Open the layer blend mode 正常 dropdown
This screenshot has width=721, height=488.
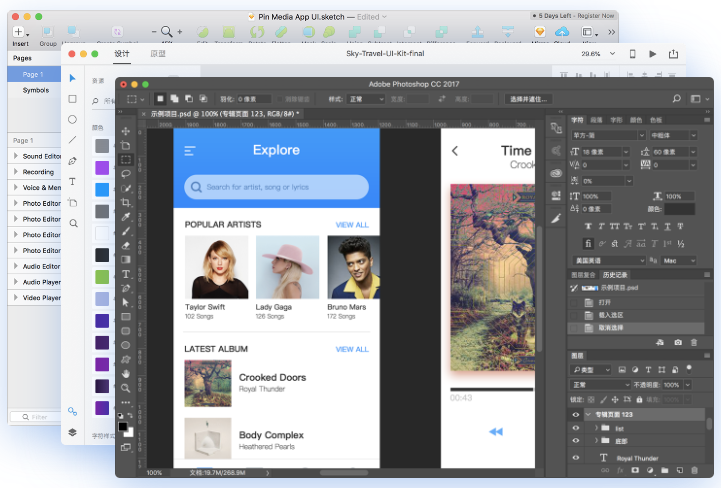click(600, 385)
